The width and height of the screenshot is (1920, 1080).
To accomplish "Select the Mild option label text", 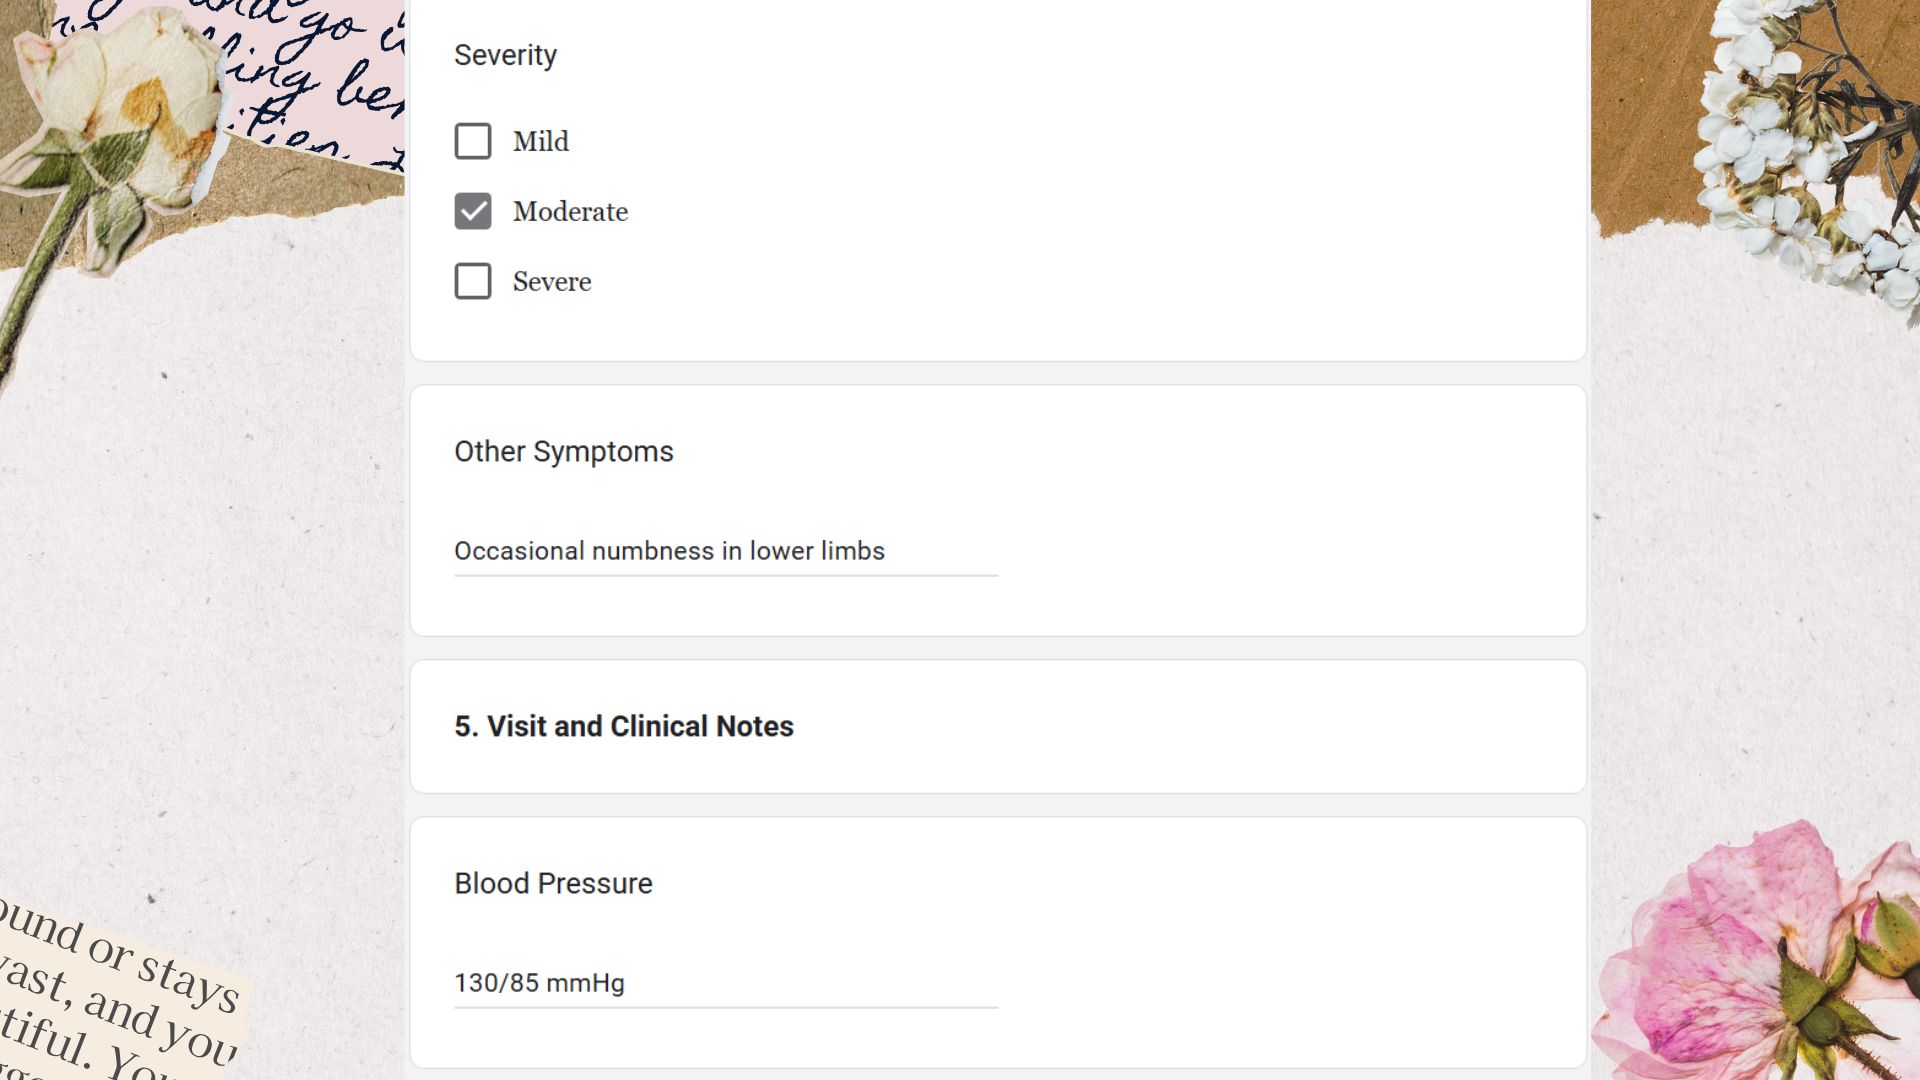I will click(x=541, y=141).
